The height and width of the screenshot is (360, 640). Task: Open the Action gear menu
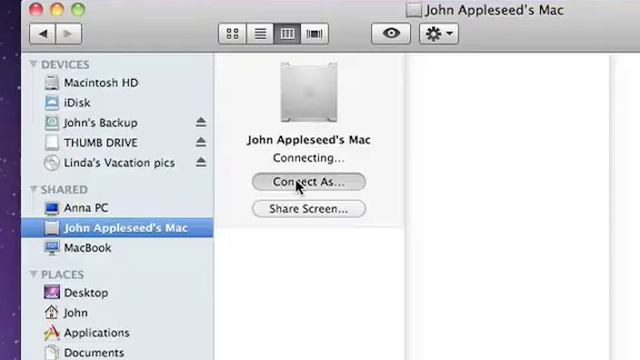(x=439, y=33)
